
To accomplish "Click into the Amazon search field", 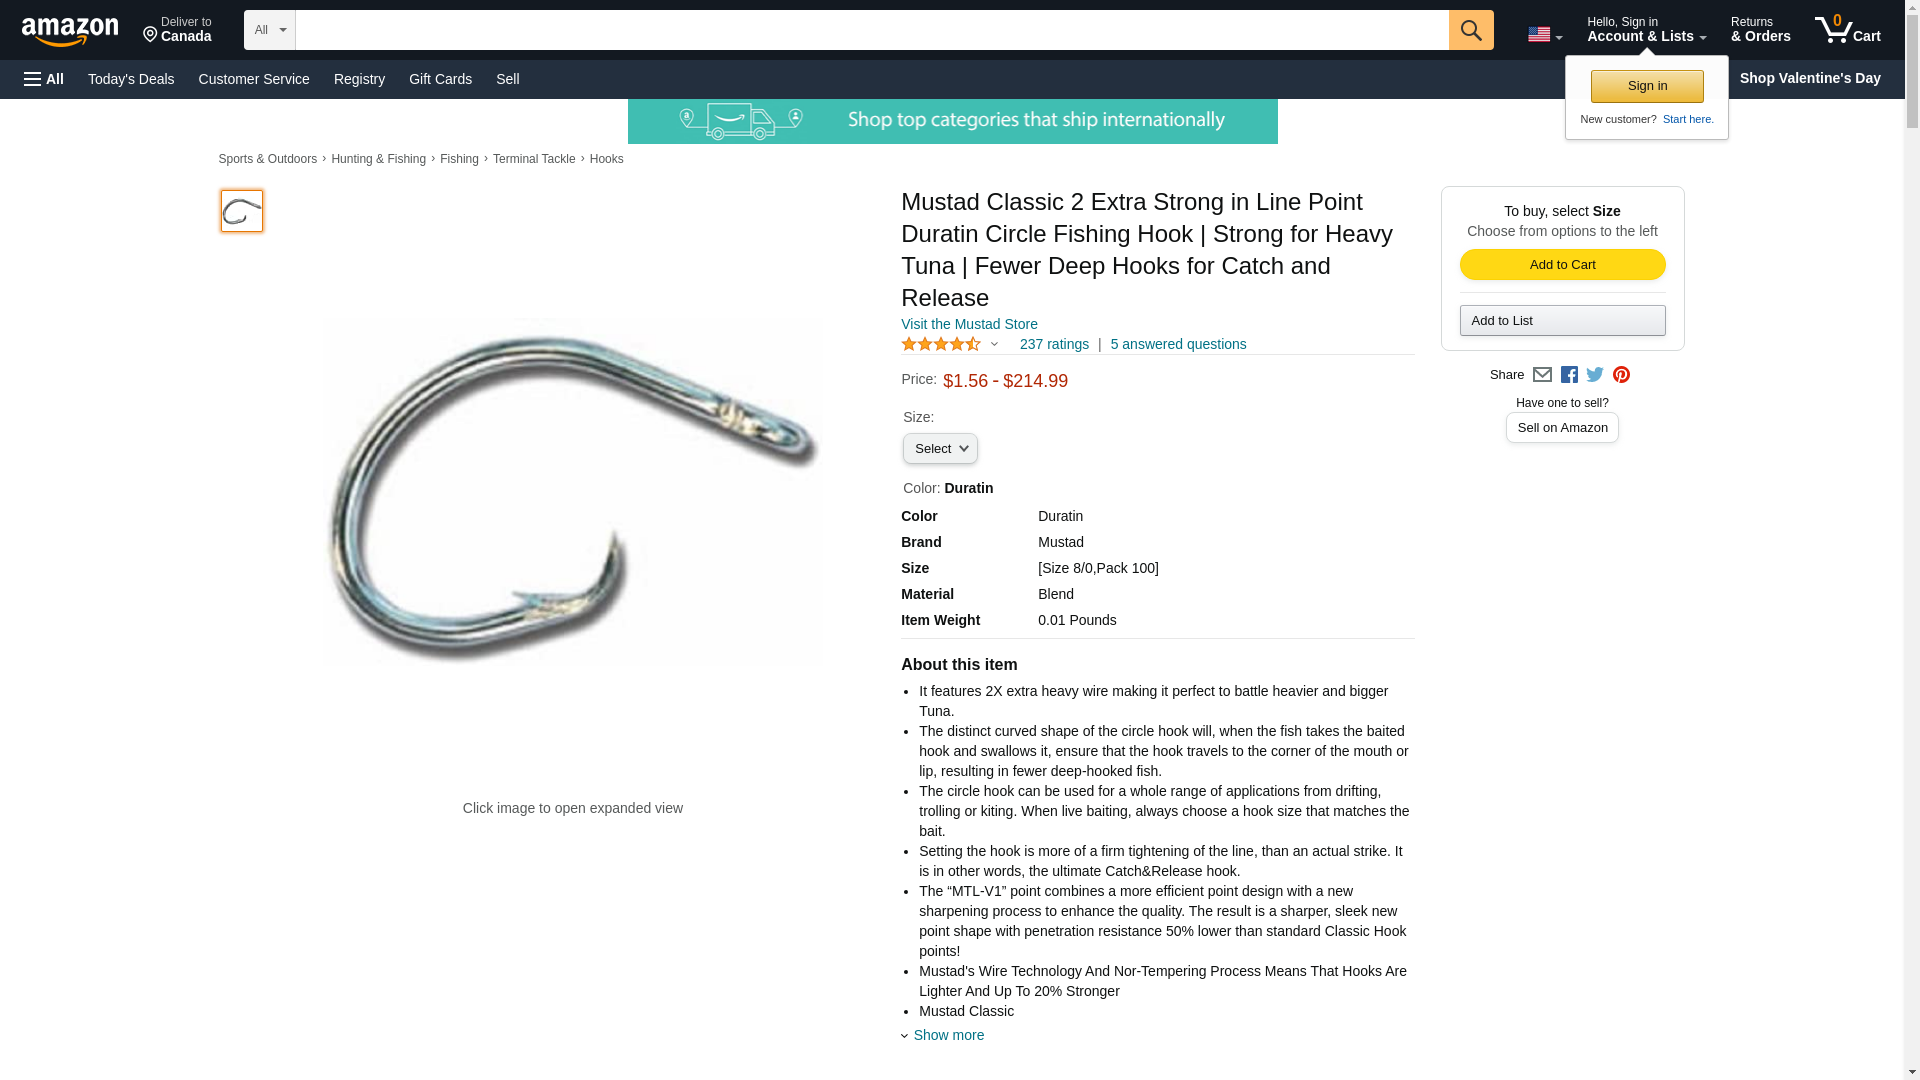I will (x=872, y=30).
